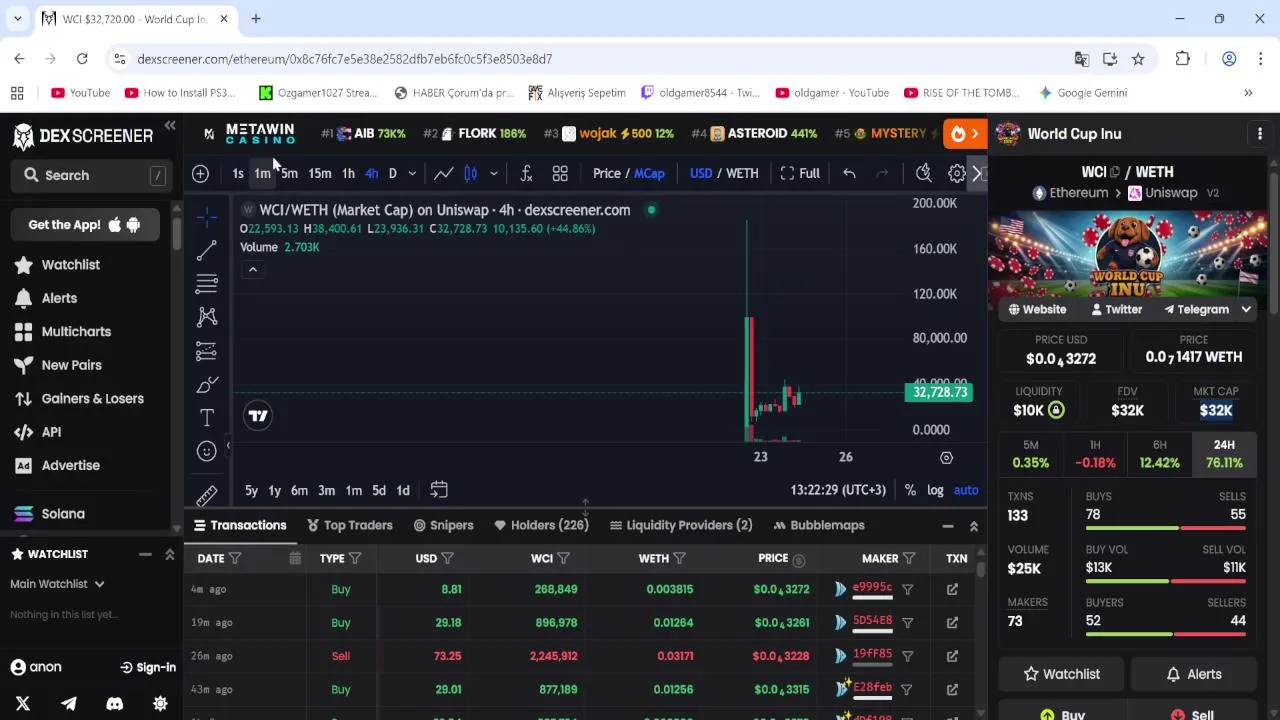Switch chart to MCap mode
Viewport: 1280px width, 720px height.
click(x=649, y=174)
